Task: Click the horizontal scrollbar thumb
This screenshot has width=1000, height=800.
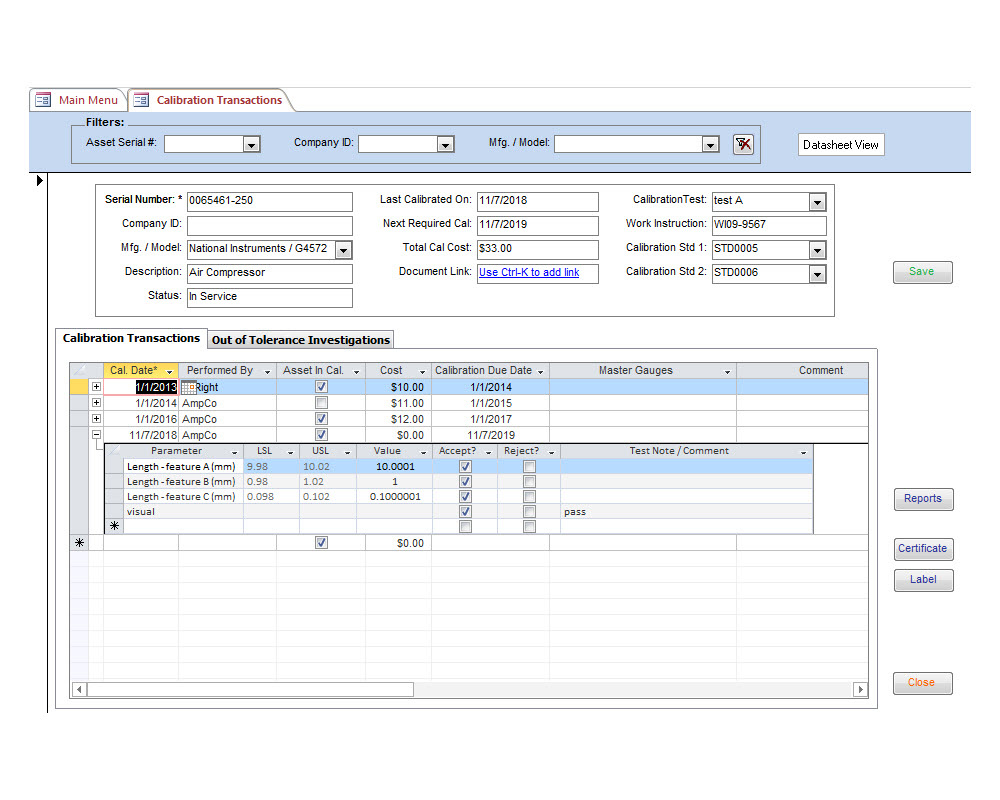Action: [x=250, y=689]
